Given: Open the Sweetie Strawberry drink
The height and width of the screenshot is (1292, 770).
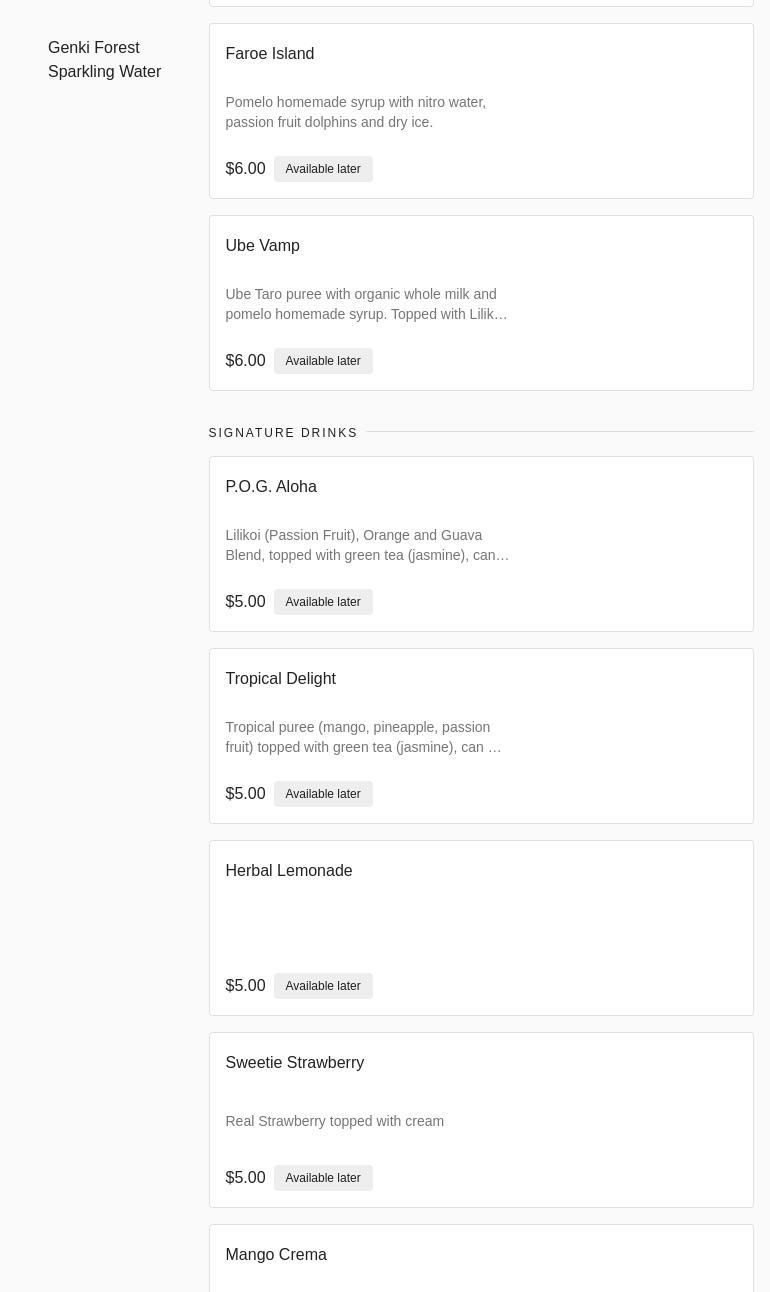Looking at the screenshot, I should pos(294,1063).
